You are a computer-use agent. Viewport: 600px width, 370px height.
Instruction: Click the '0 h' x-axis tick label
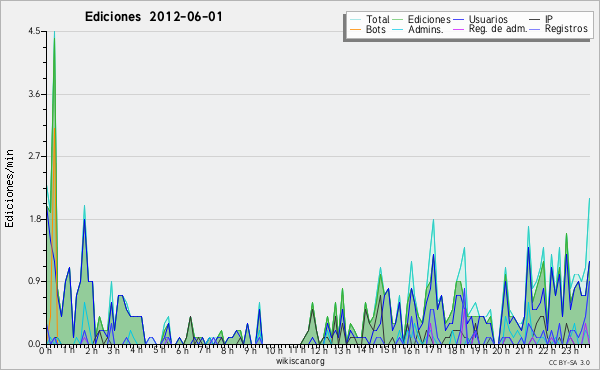(45, 350)
